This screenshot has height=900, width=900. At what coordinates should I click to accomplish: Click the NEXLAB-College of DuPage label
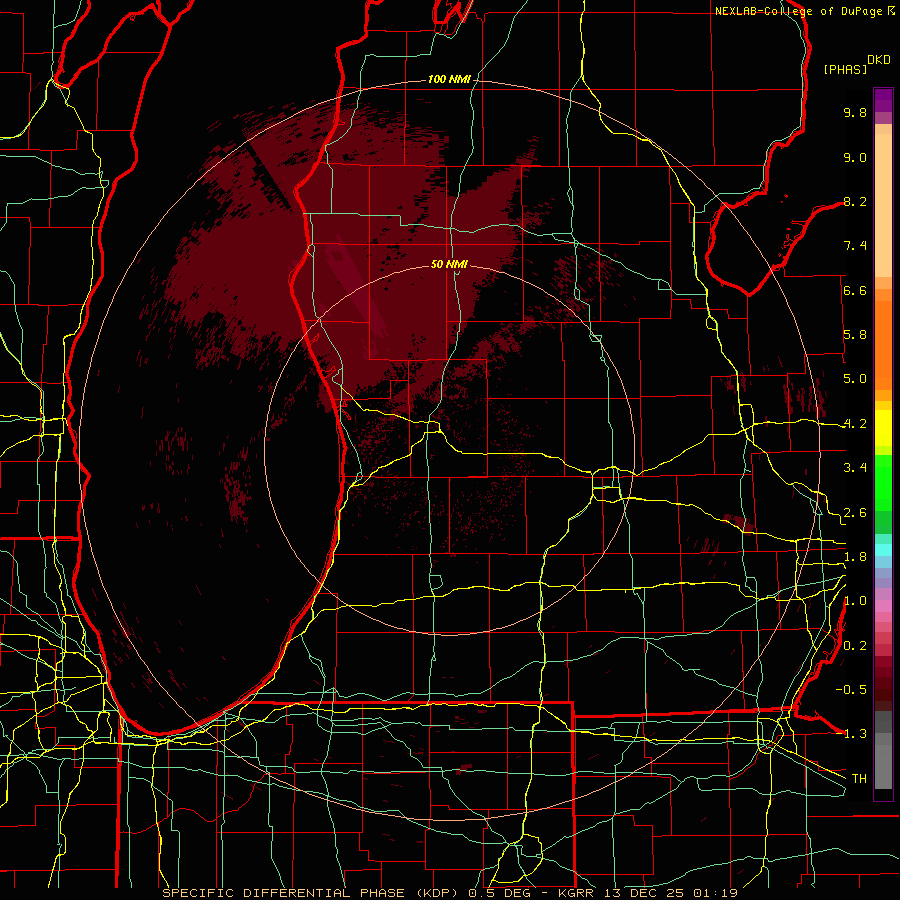coord(799,11)
